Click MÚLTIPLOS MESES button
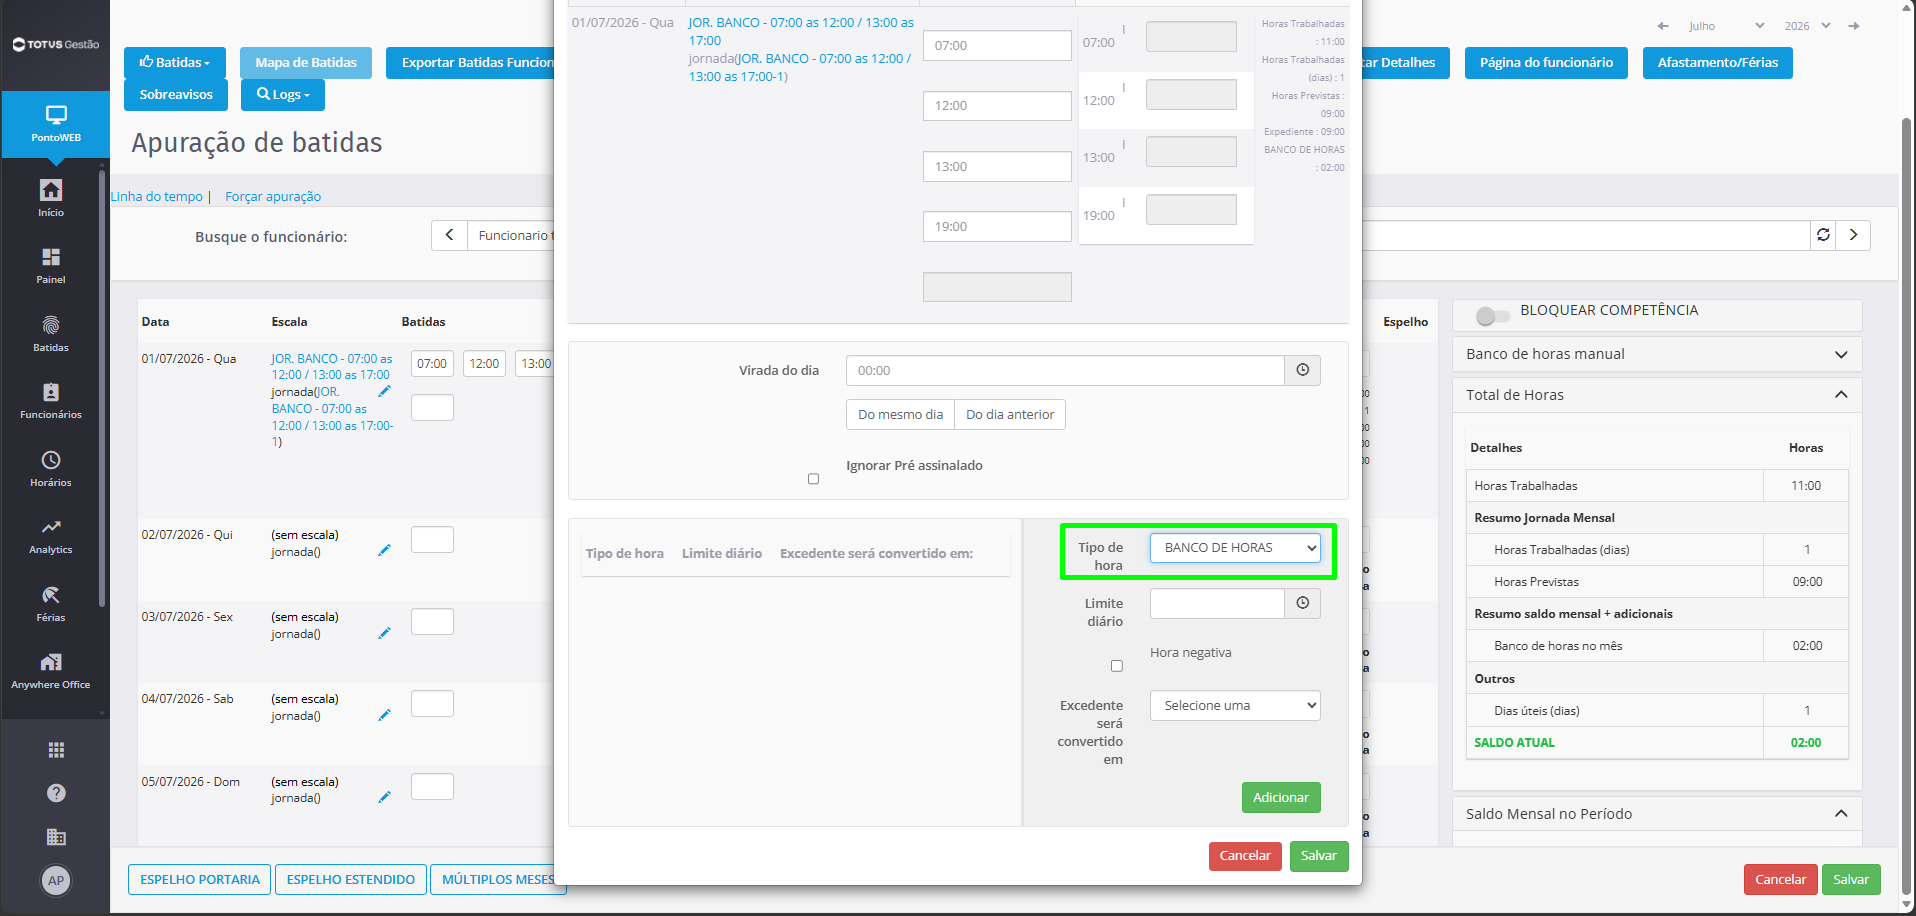The height and width of the screenshot is (916, 1916). point(498,880)
